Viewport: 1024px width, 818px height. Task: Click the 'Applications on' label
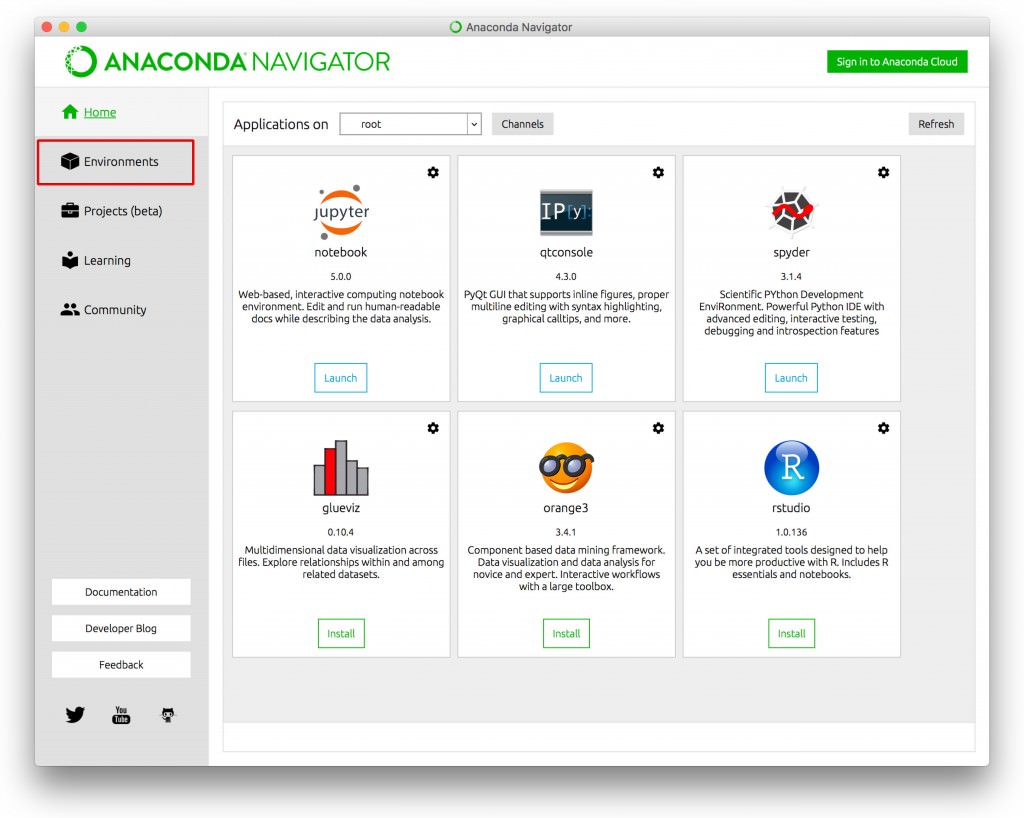(281, 124)
